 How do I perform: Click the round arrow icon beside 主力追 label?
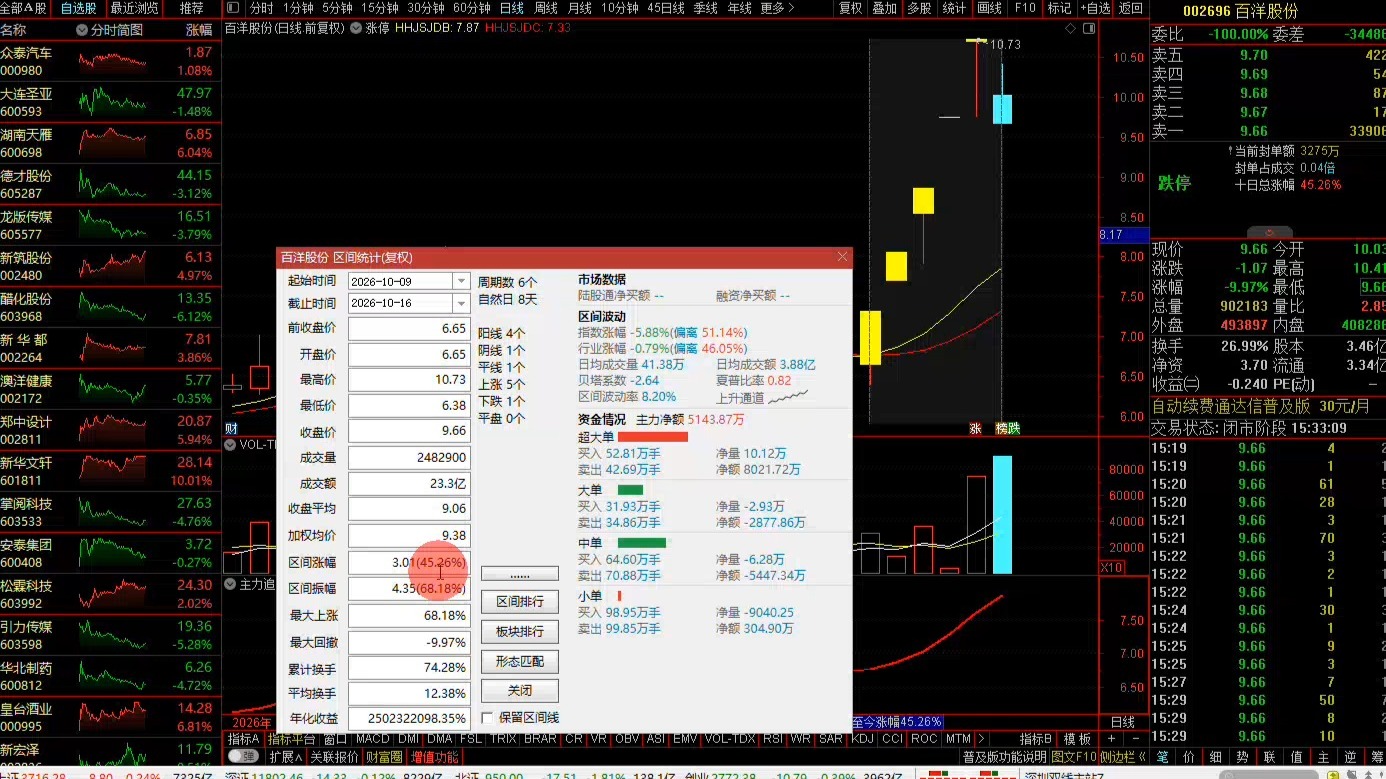pos(231,584)
